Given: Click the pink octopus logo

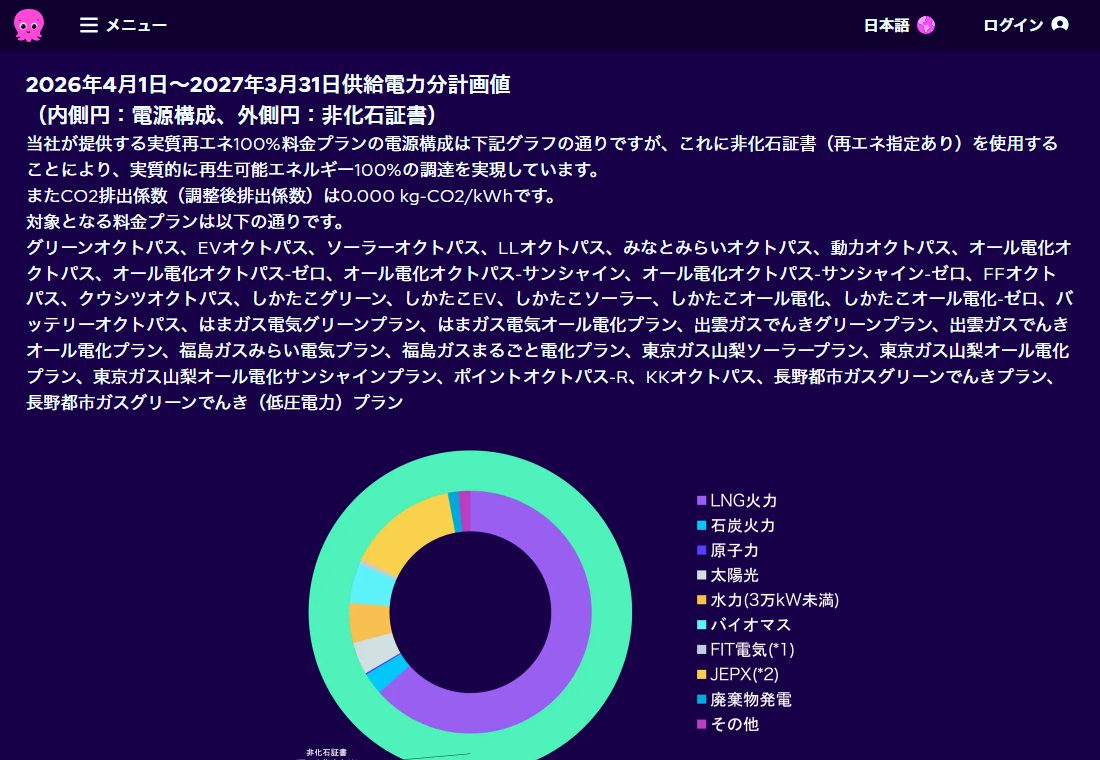Looking at the screenshot, I should point(29,25).
